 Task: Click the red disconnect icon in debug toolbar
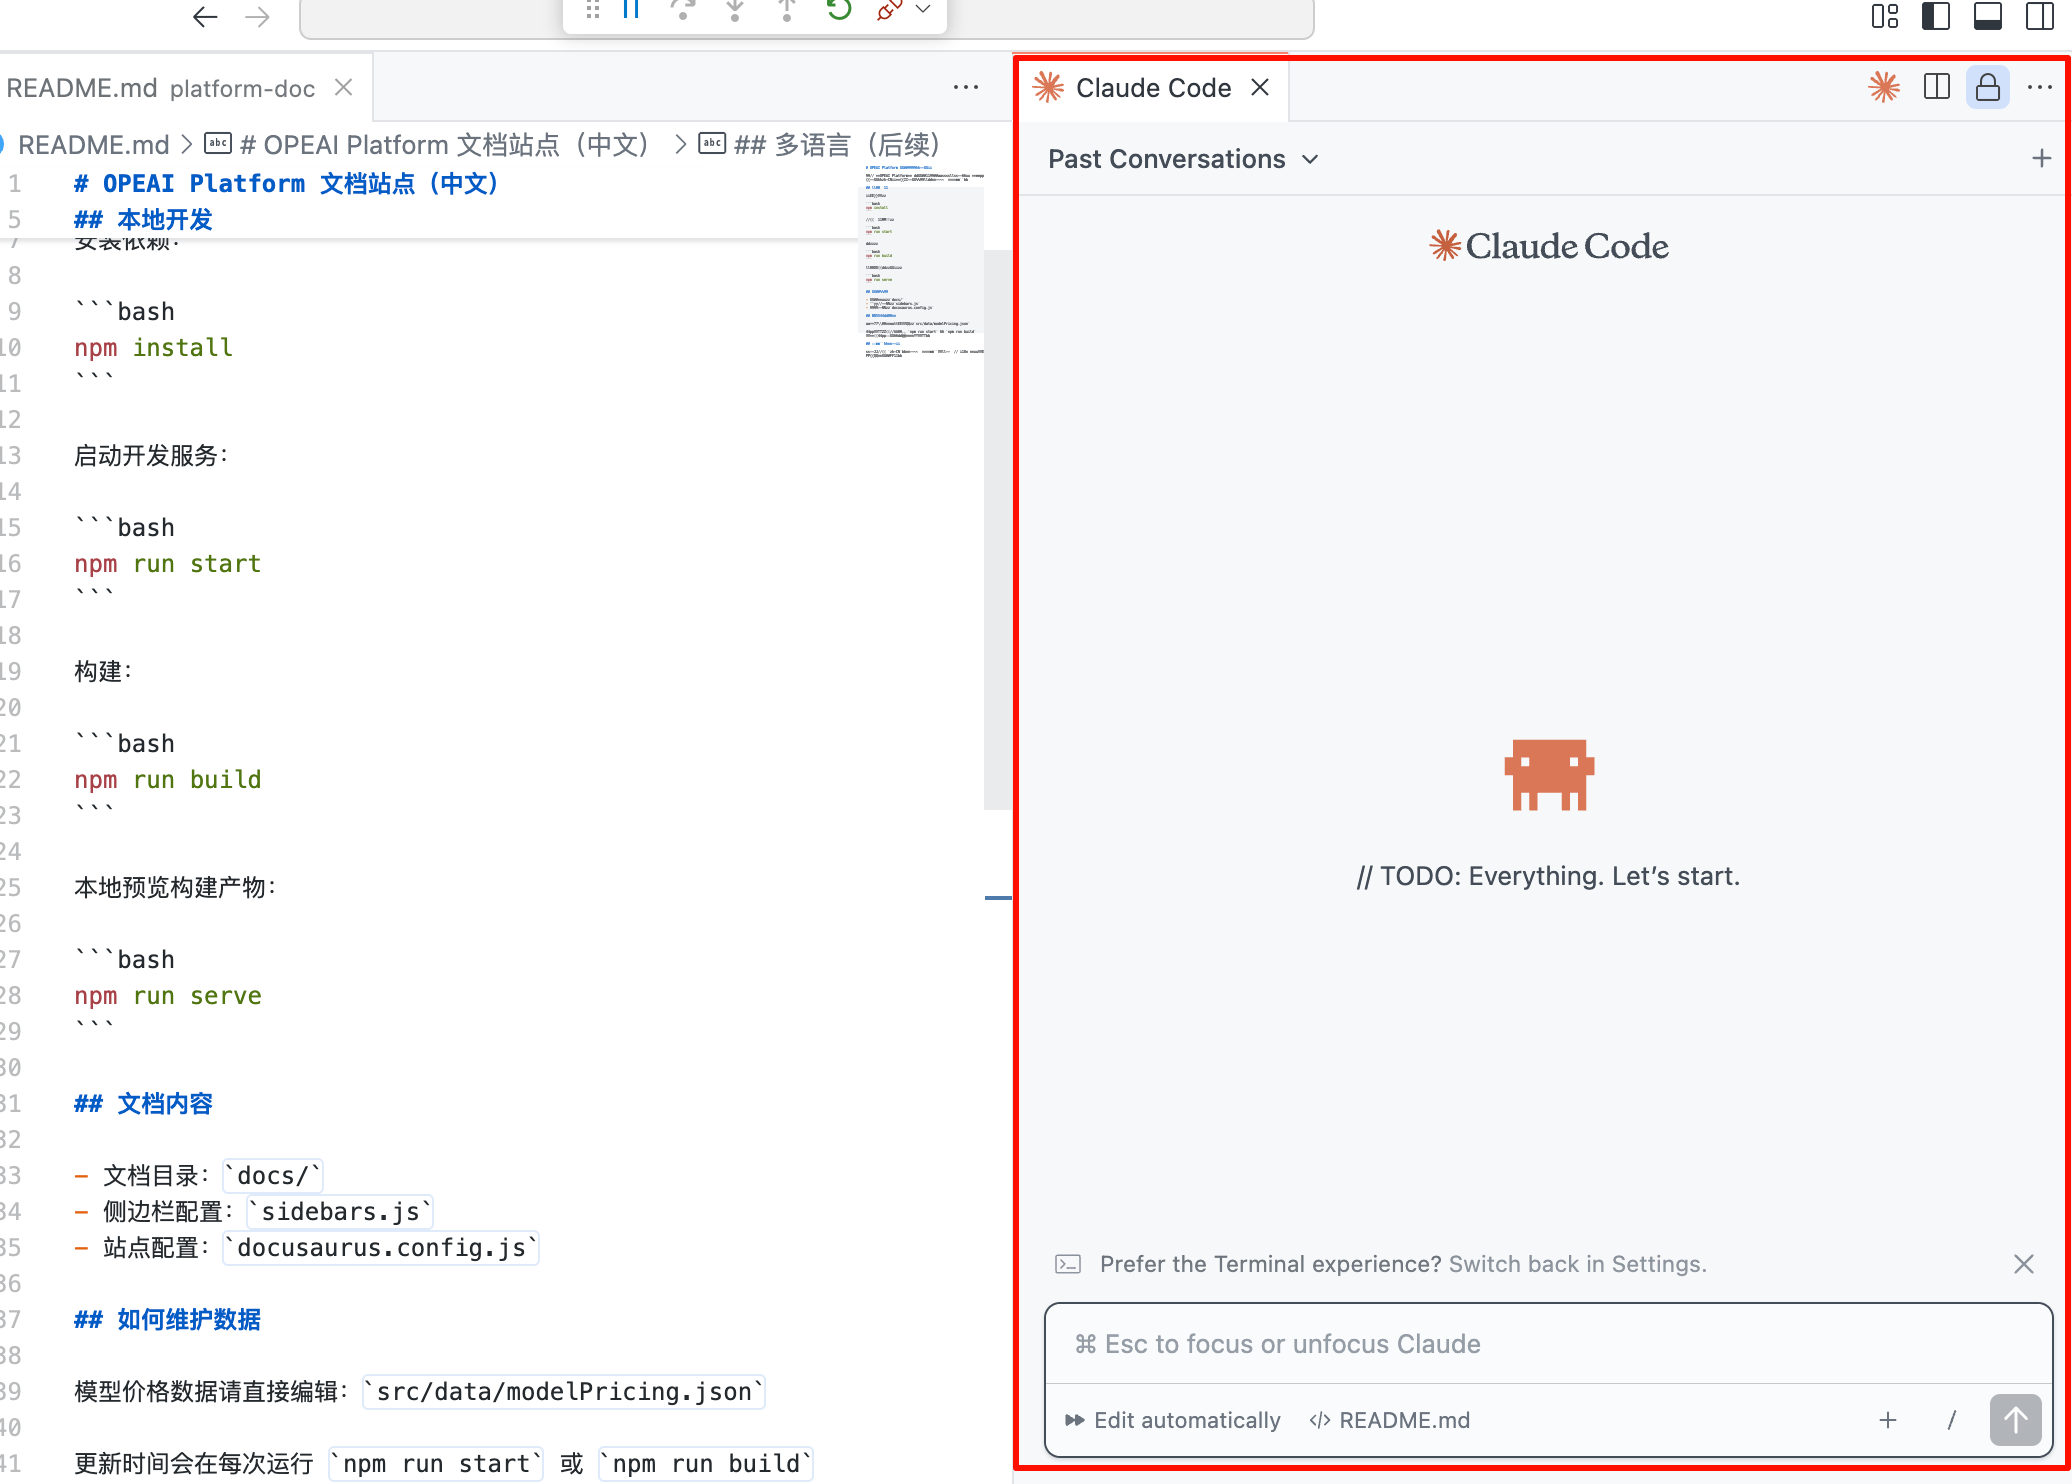(889, 12)
